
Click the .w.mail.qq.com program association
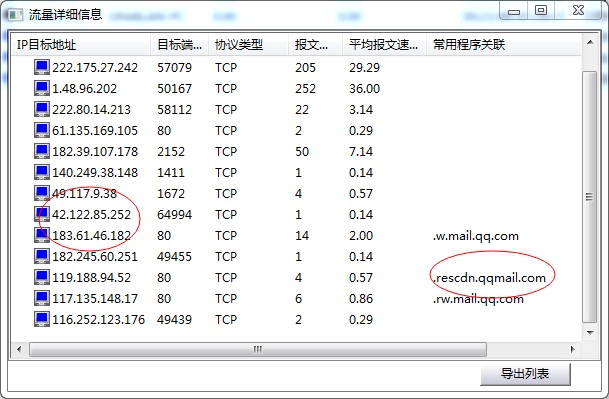click(x=476, y=236)
